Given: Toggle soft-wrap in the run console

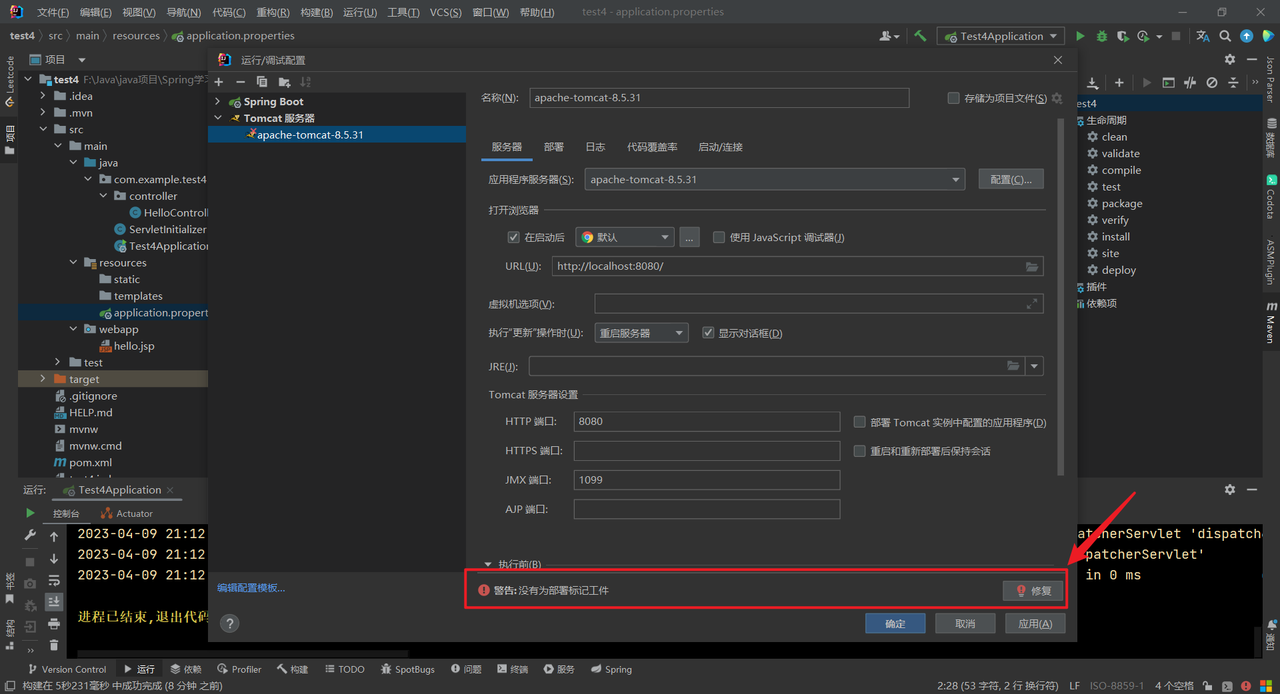Looking at the screenshot, I should pos(54,580).
